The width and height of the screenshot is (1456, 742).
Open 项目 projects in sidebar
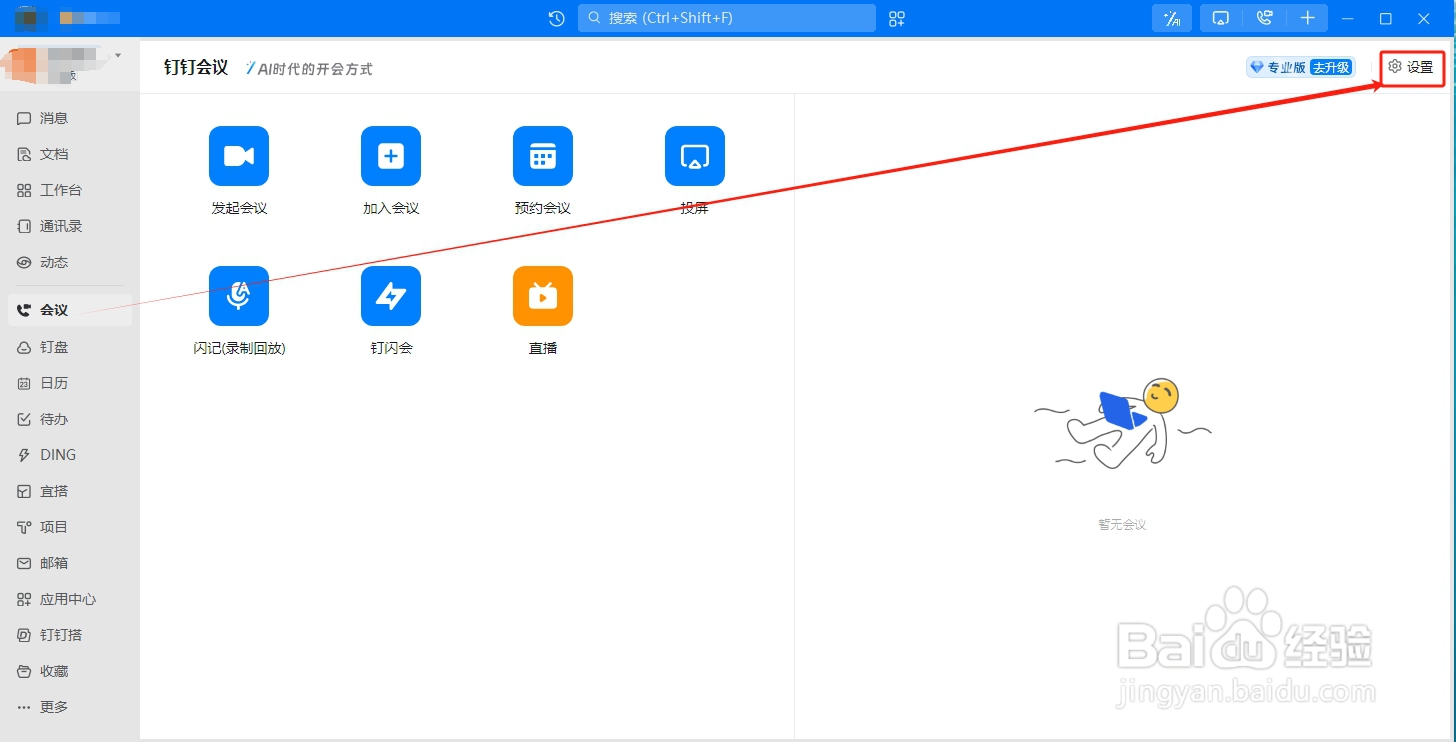coord(70,527)
